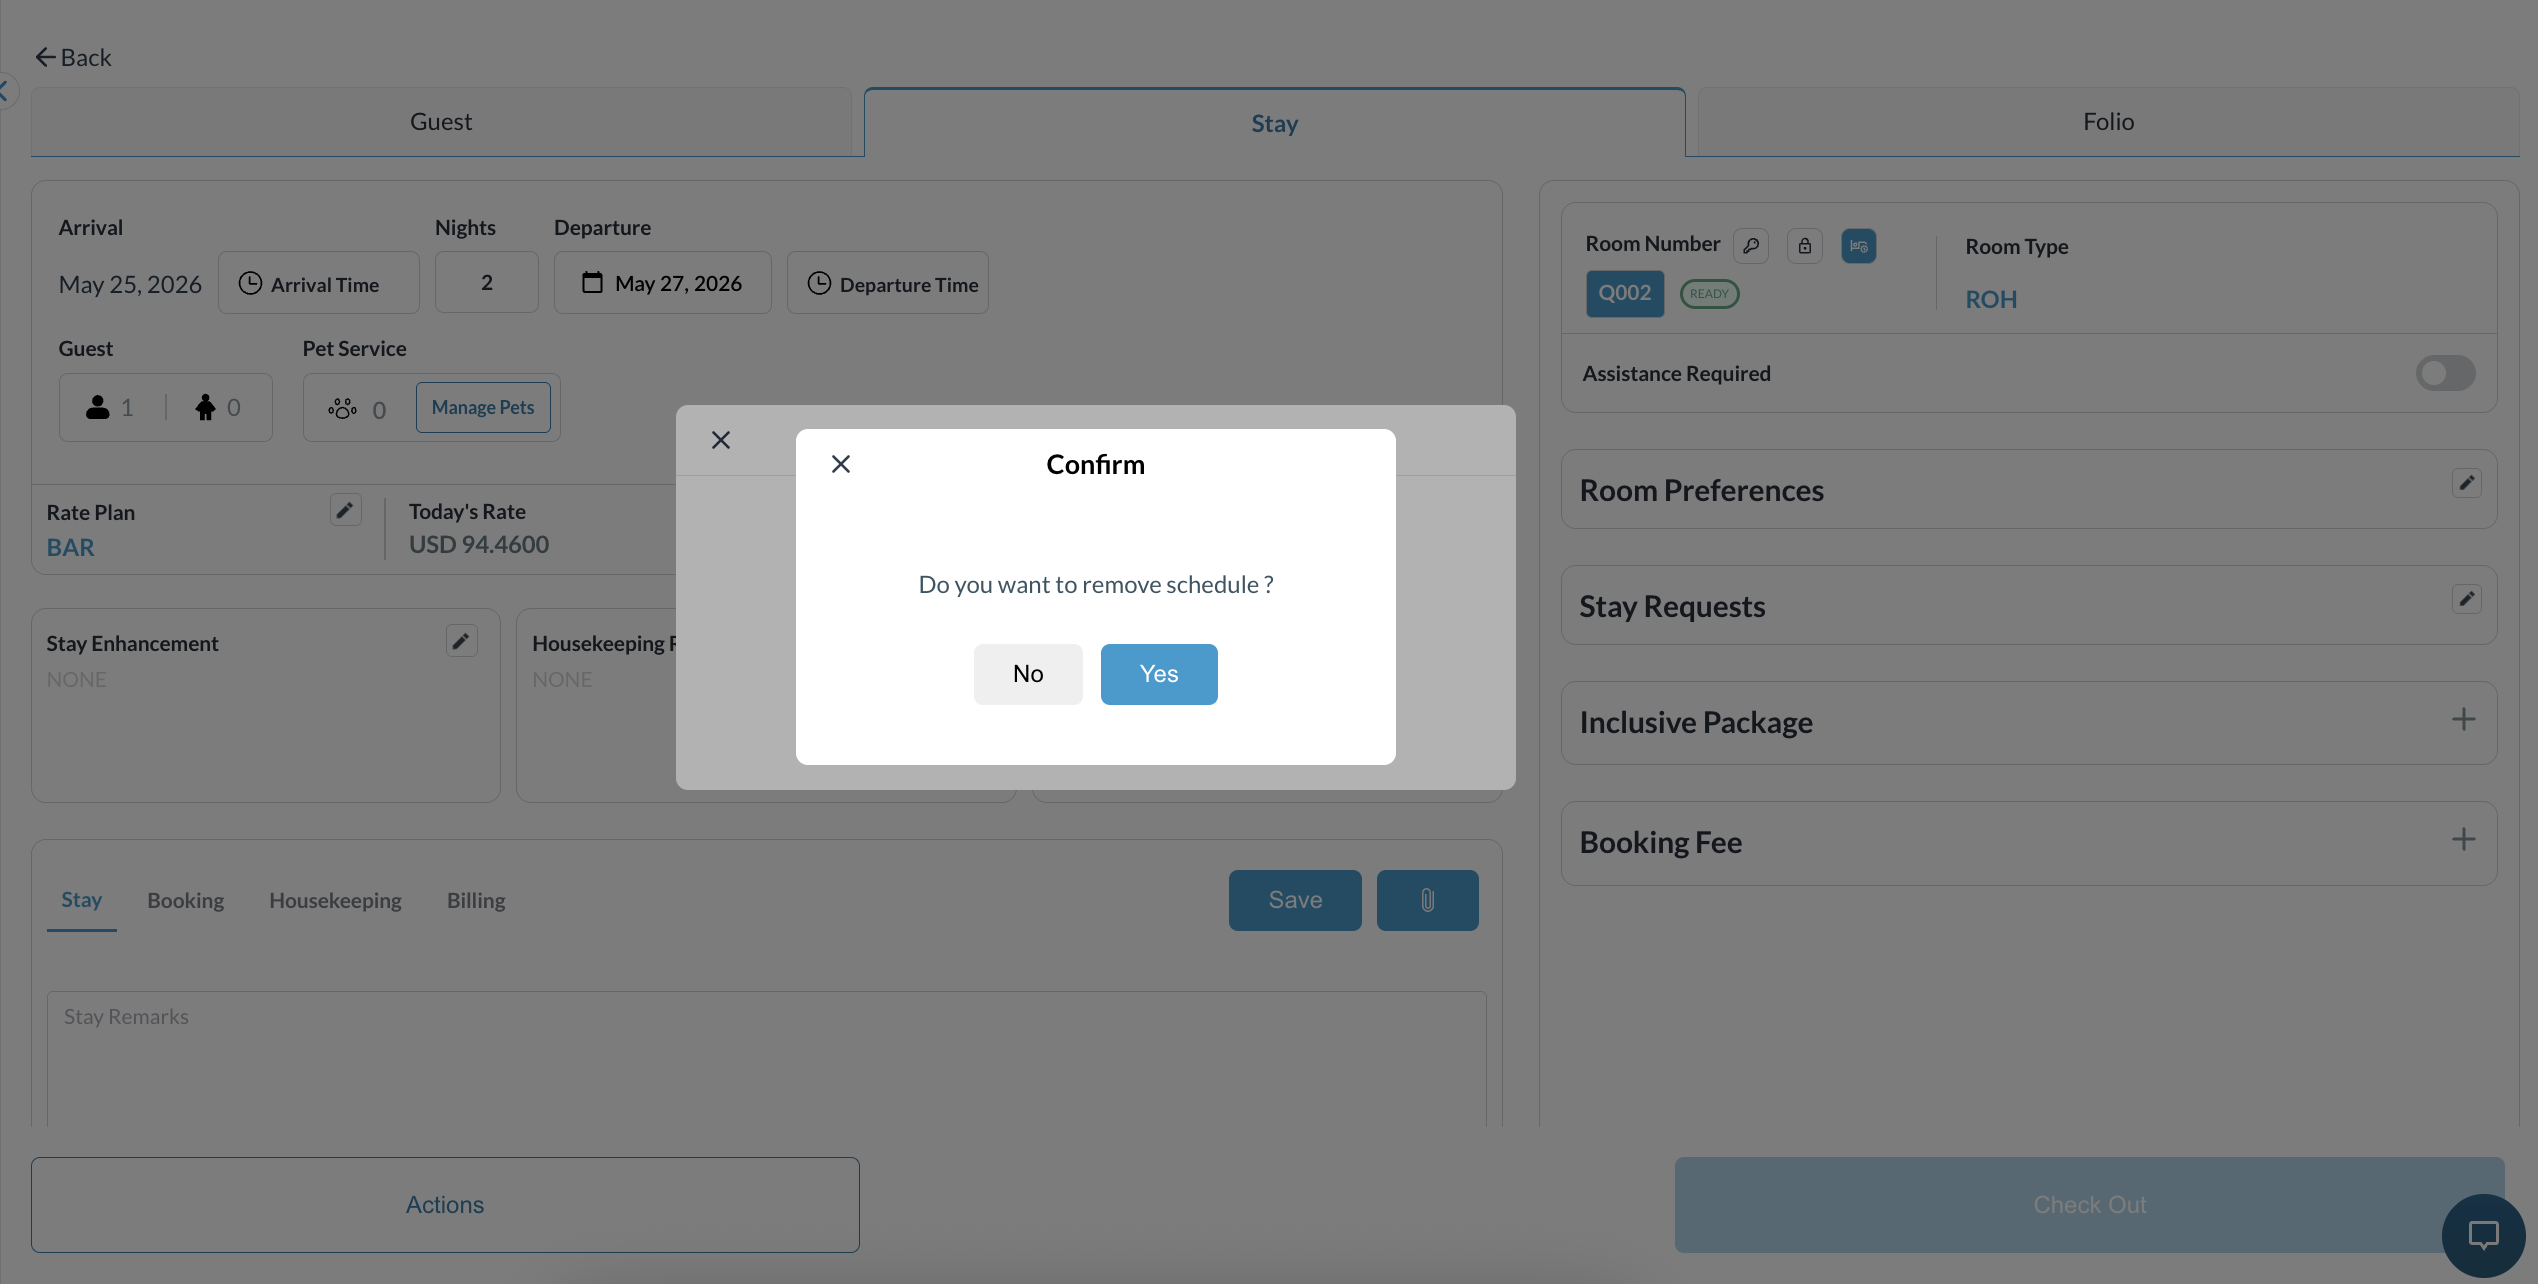2538x1284 pixels.
Task: Click the room lock icon
Action: coord(1805,246)
